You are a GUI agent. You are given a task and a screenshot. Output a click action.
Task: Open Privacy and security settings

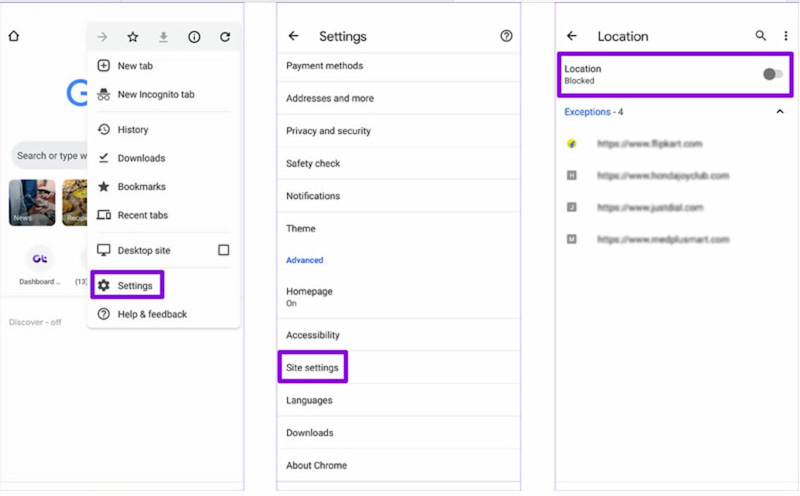(x=328, y=131)
